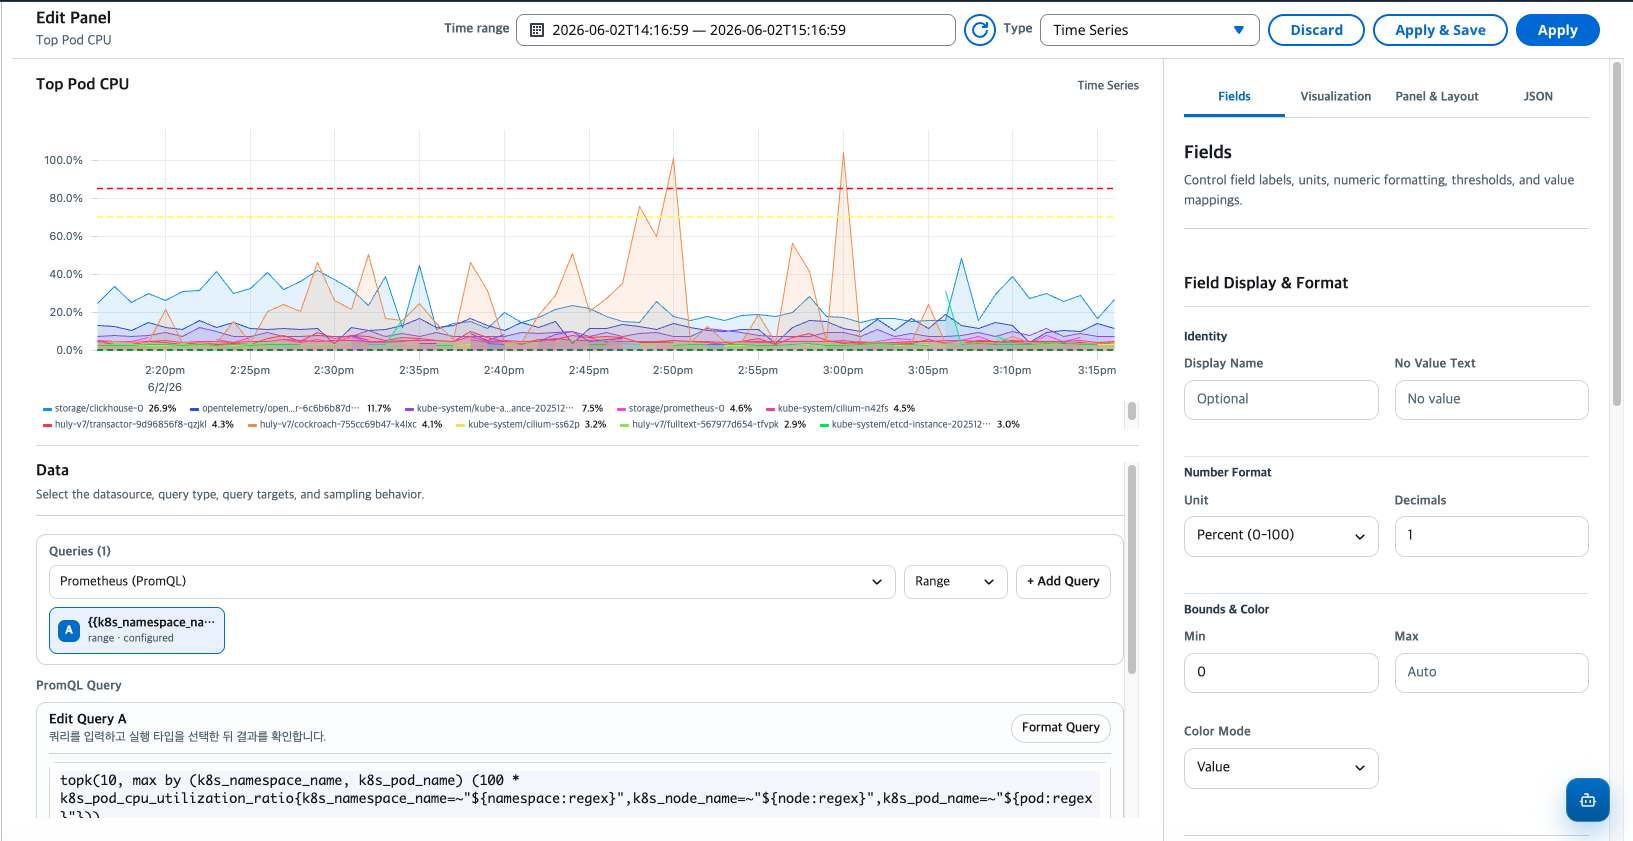Open the panel Type dropdown
1633x841 pixels.
point(1149,30)
